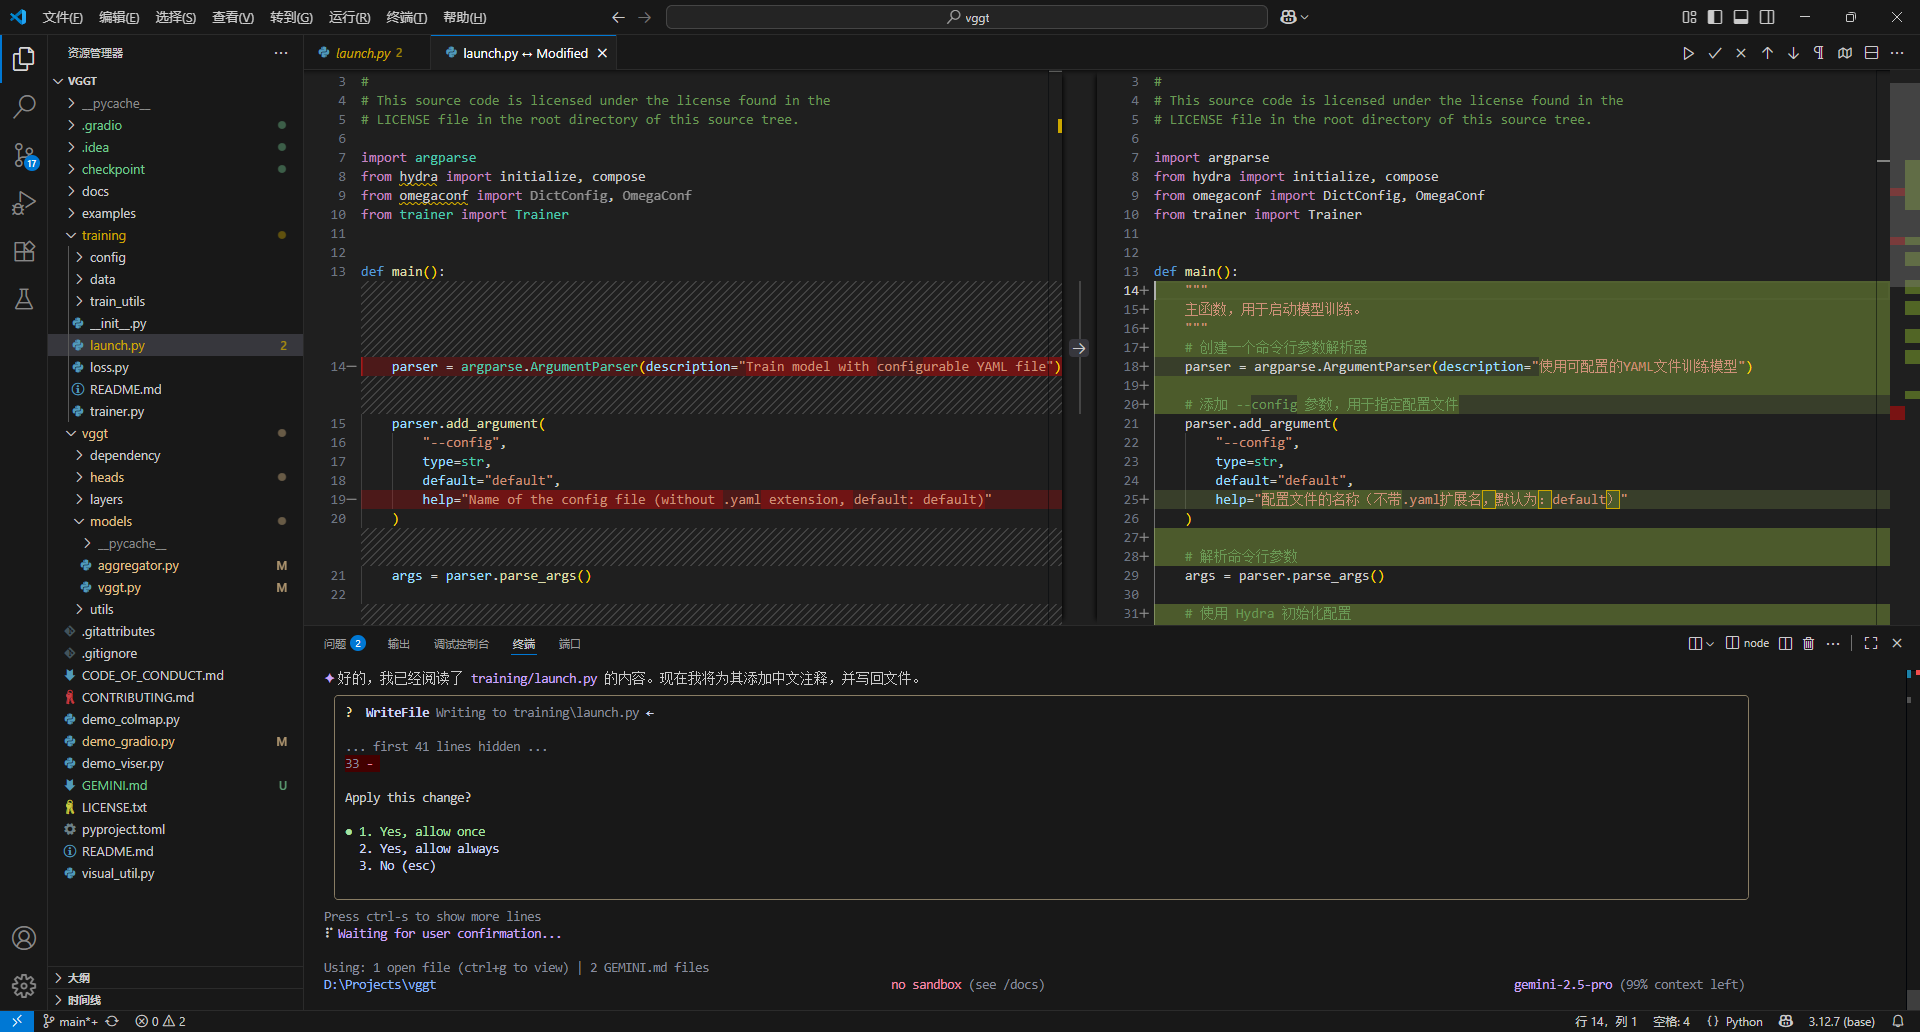1920x1032 pixels.
Task: Select option 'Yes, allow once'
Action: click(x=422, y=831)
